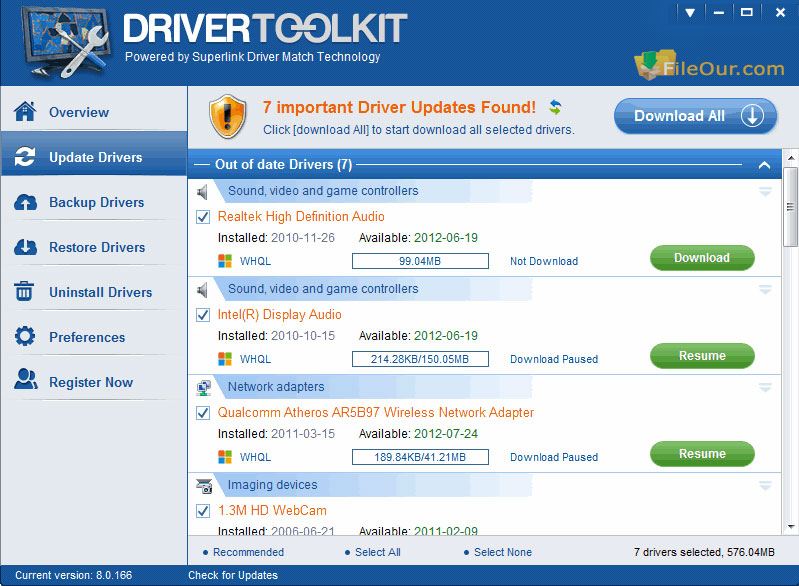
Task: Open the title bar dropdown menu arrow
Action: coord(690,13)
